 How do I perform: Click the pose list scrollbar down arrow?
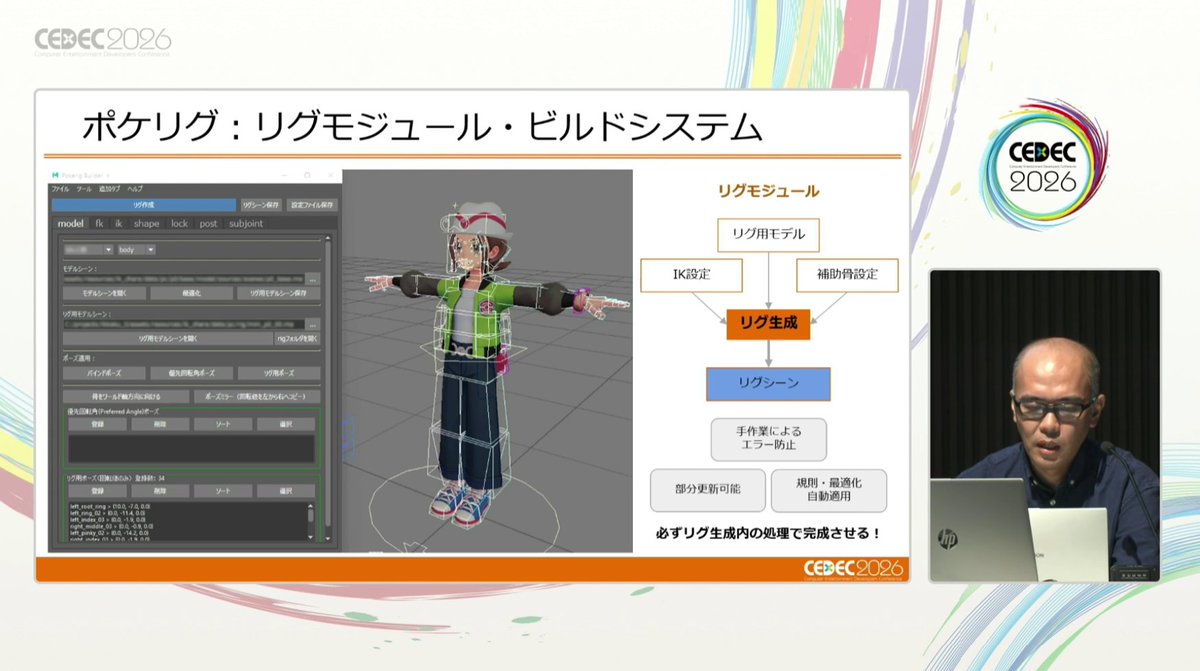point(312,538)
